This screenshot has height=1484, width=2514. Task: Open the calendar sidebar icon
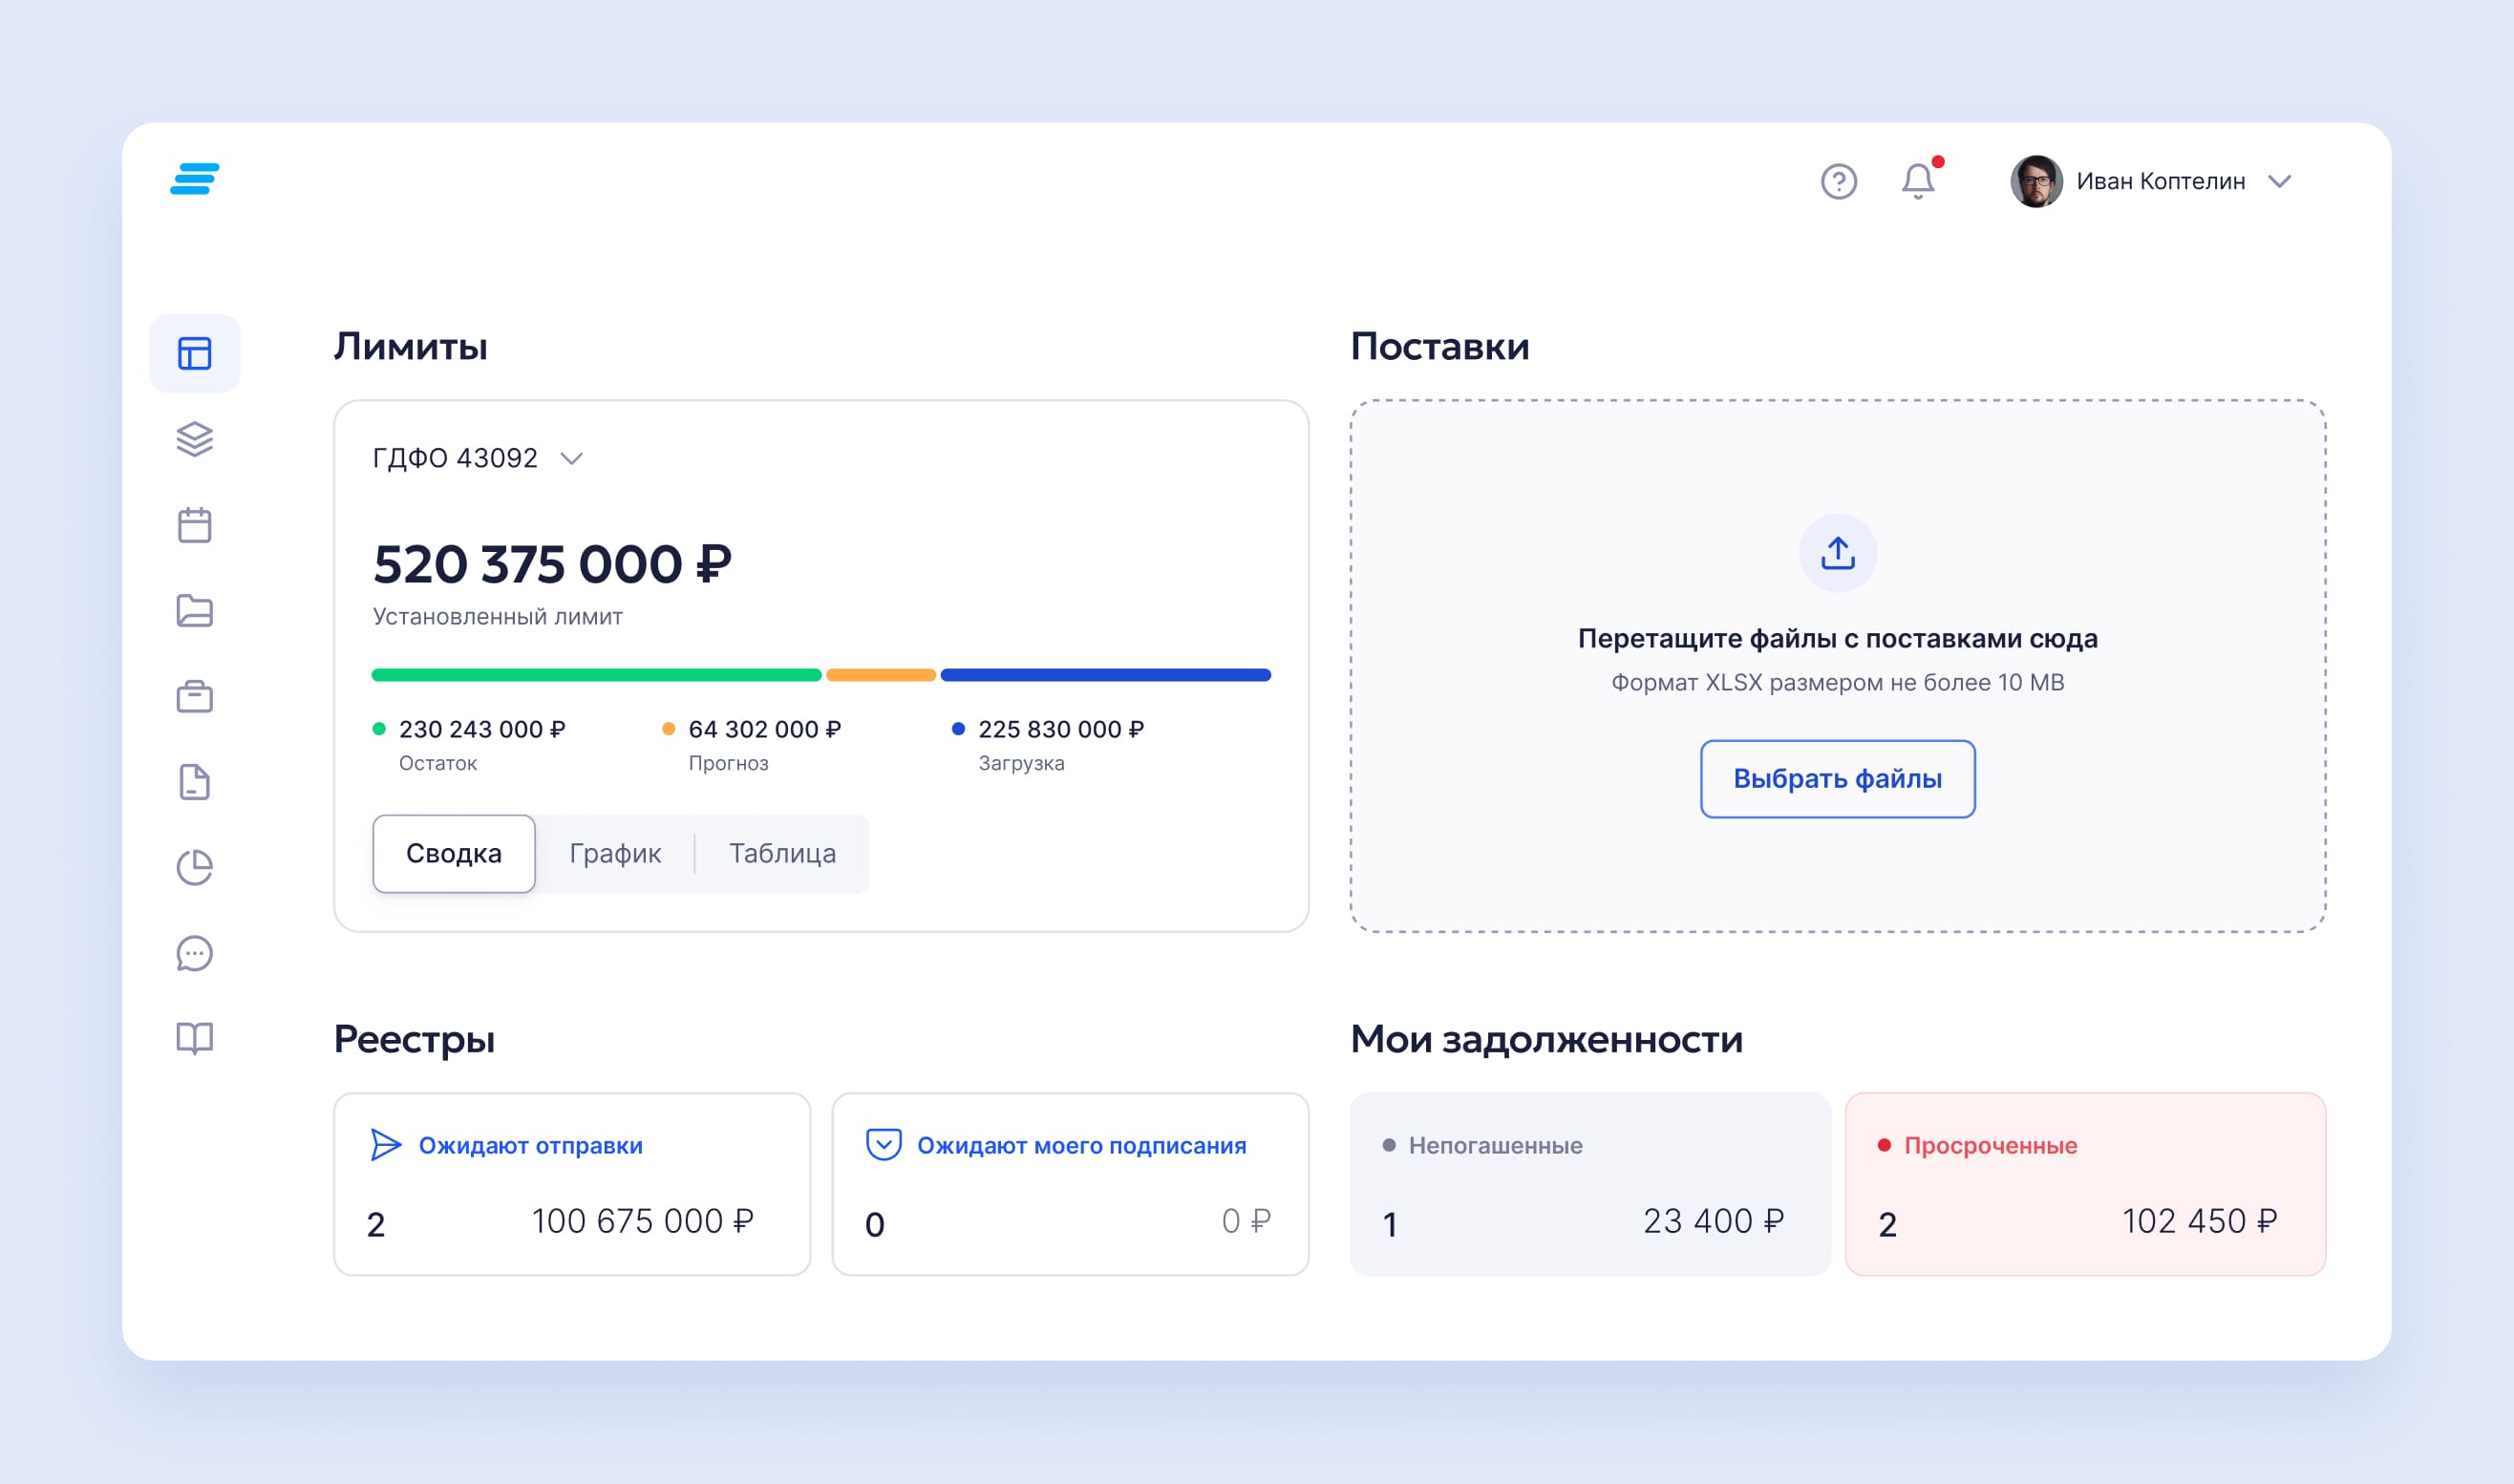[x=194, y=525]
